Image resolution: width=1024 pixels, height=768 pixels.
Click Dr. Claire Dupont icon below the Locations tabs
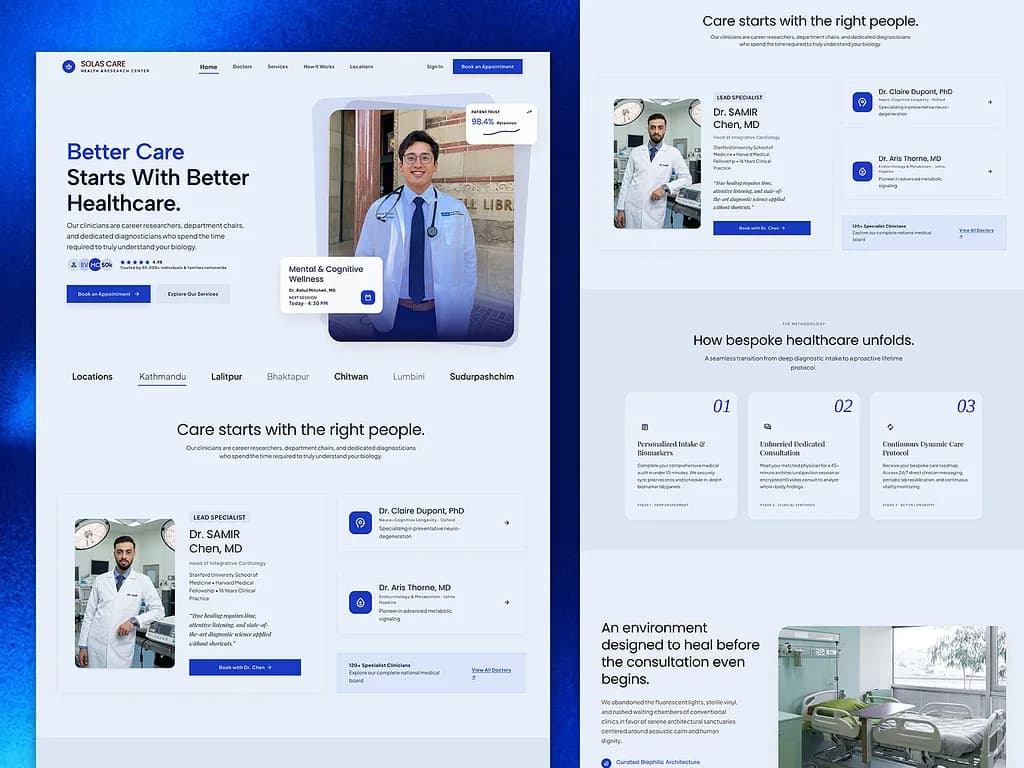(x=360, y=522)
